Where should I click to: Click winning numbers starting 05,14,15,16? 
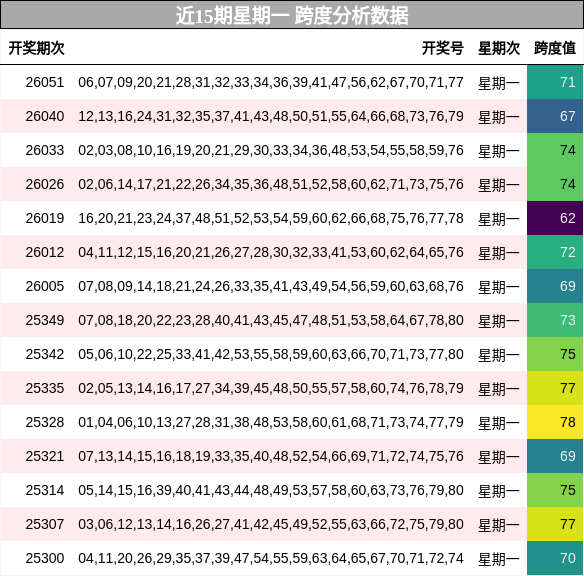point(271,490)
